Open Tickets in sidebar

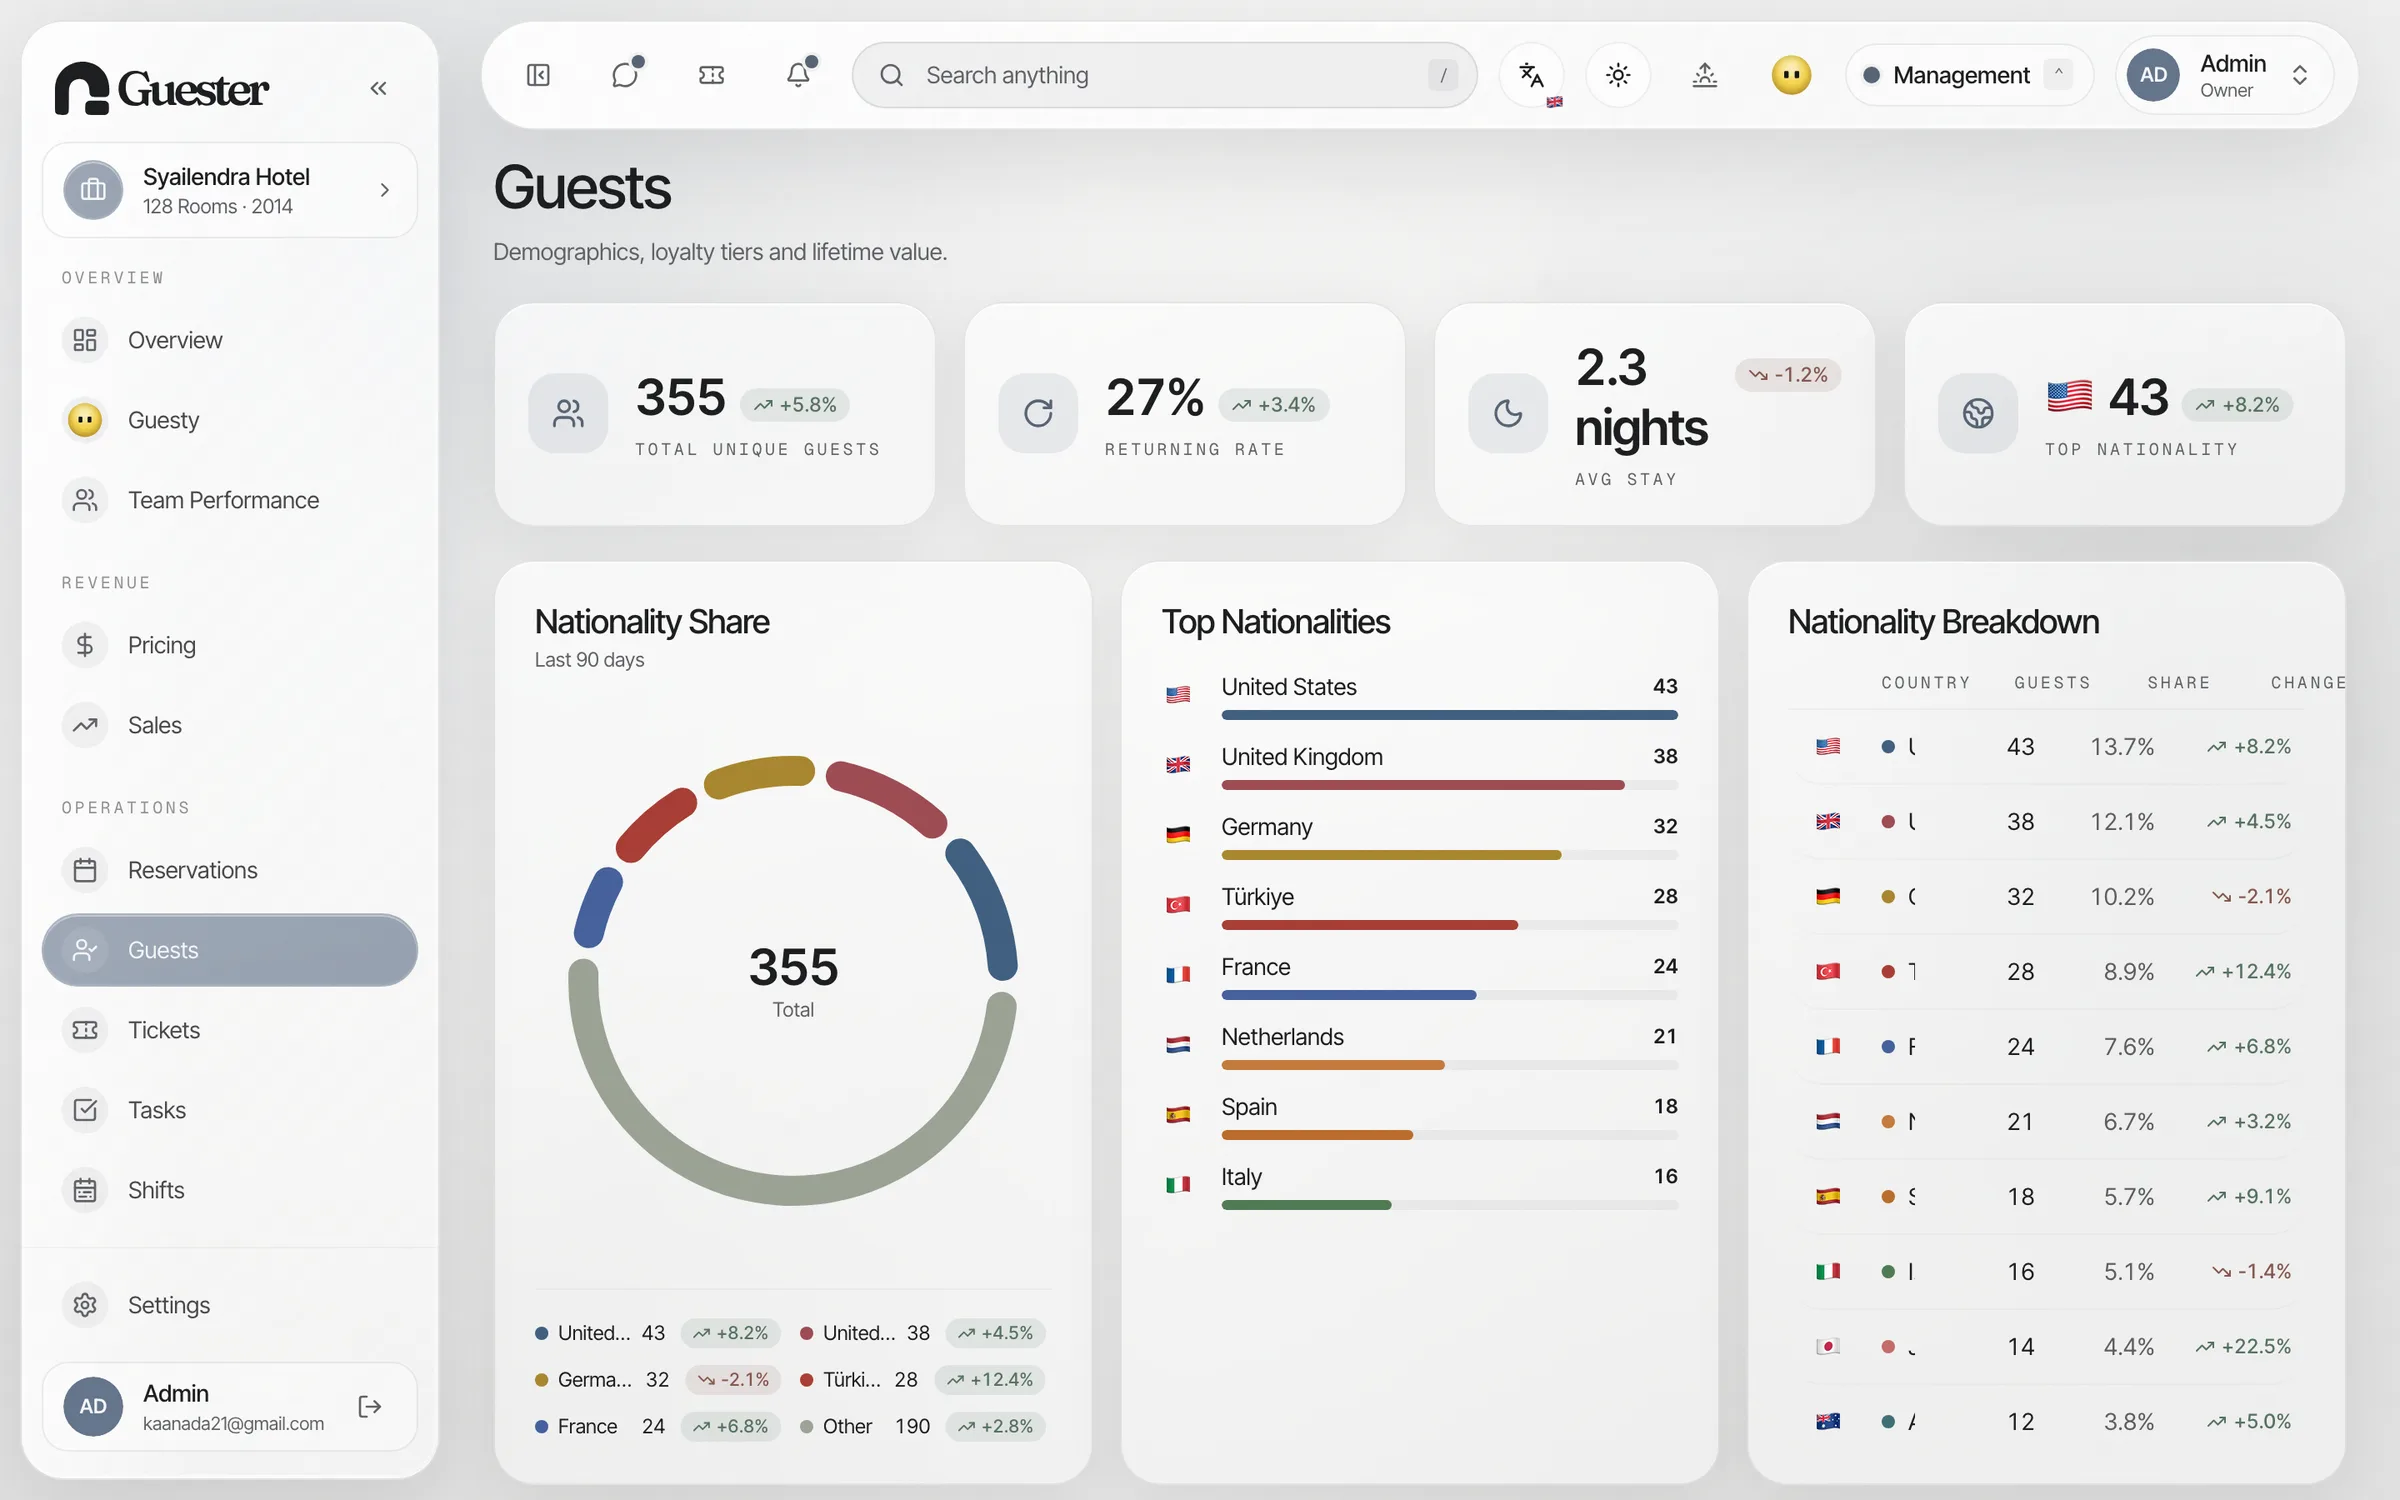[x=230, y=1030]
